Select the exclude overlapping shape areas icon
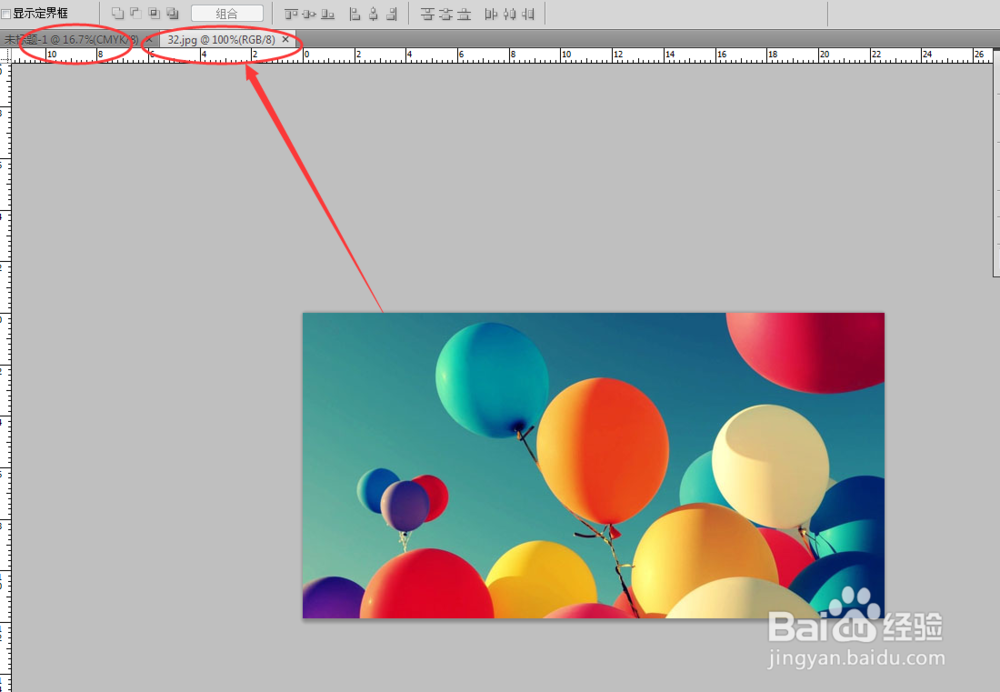This screenshot has width=1000, height=692. (172, 13)
